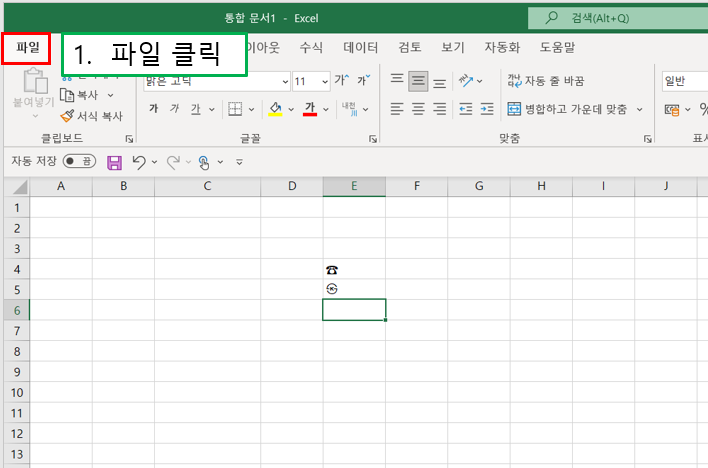Apply cell borders icon

tap(235, 109)
